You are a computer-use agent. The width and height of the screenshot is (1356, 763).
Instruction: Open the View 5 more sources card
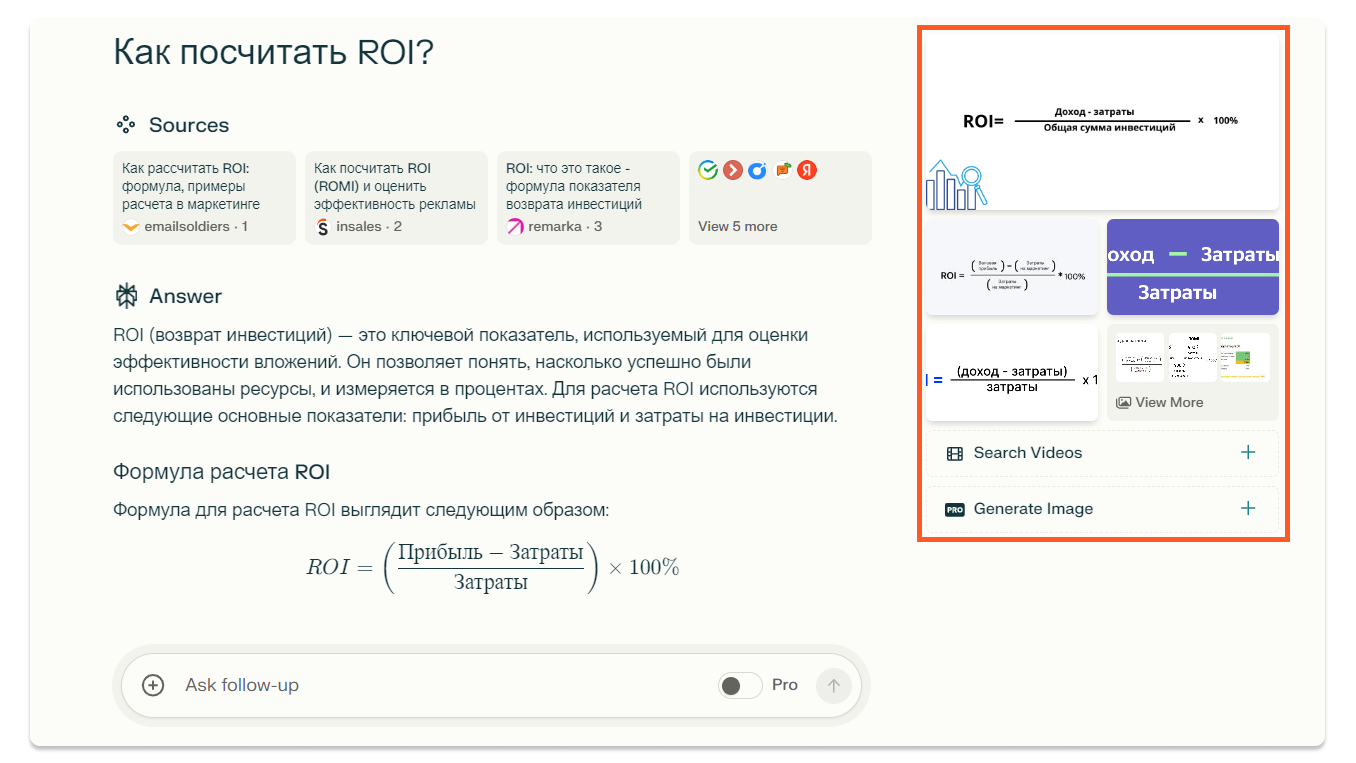click(x=780, y=198)
